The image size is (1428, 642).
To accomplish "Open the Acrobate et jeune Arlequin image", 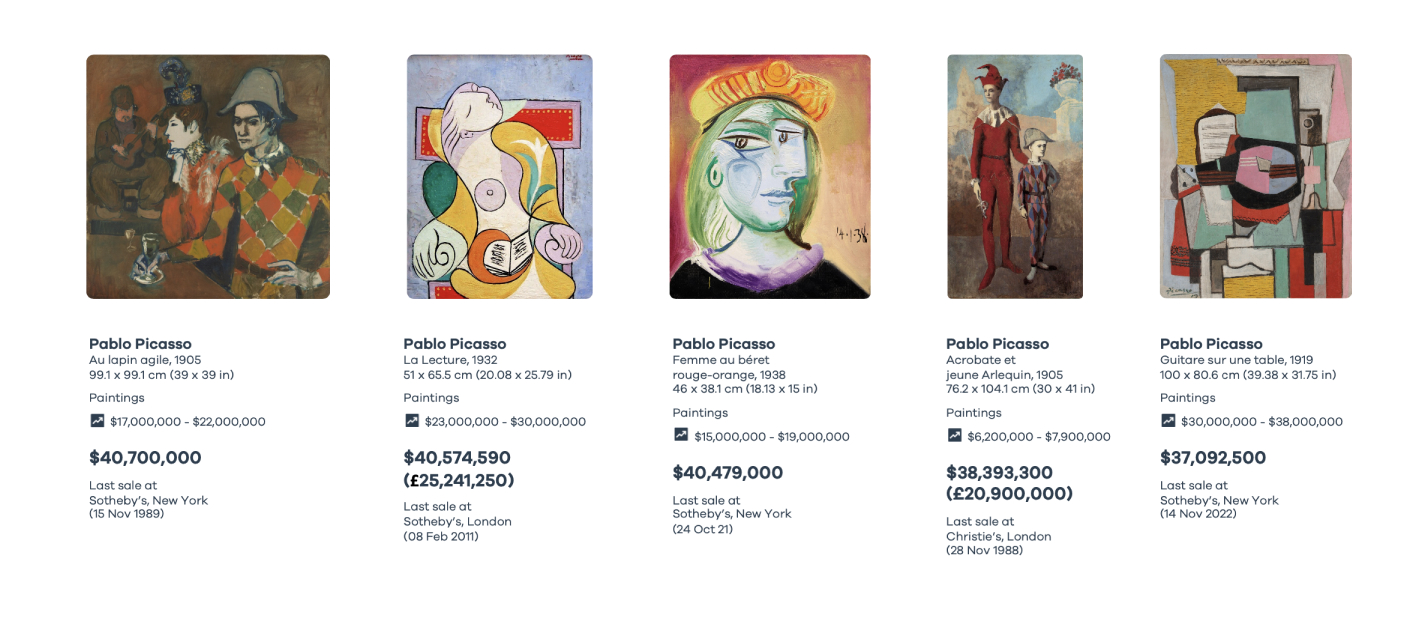I will coord(1015,177).
